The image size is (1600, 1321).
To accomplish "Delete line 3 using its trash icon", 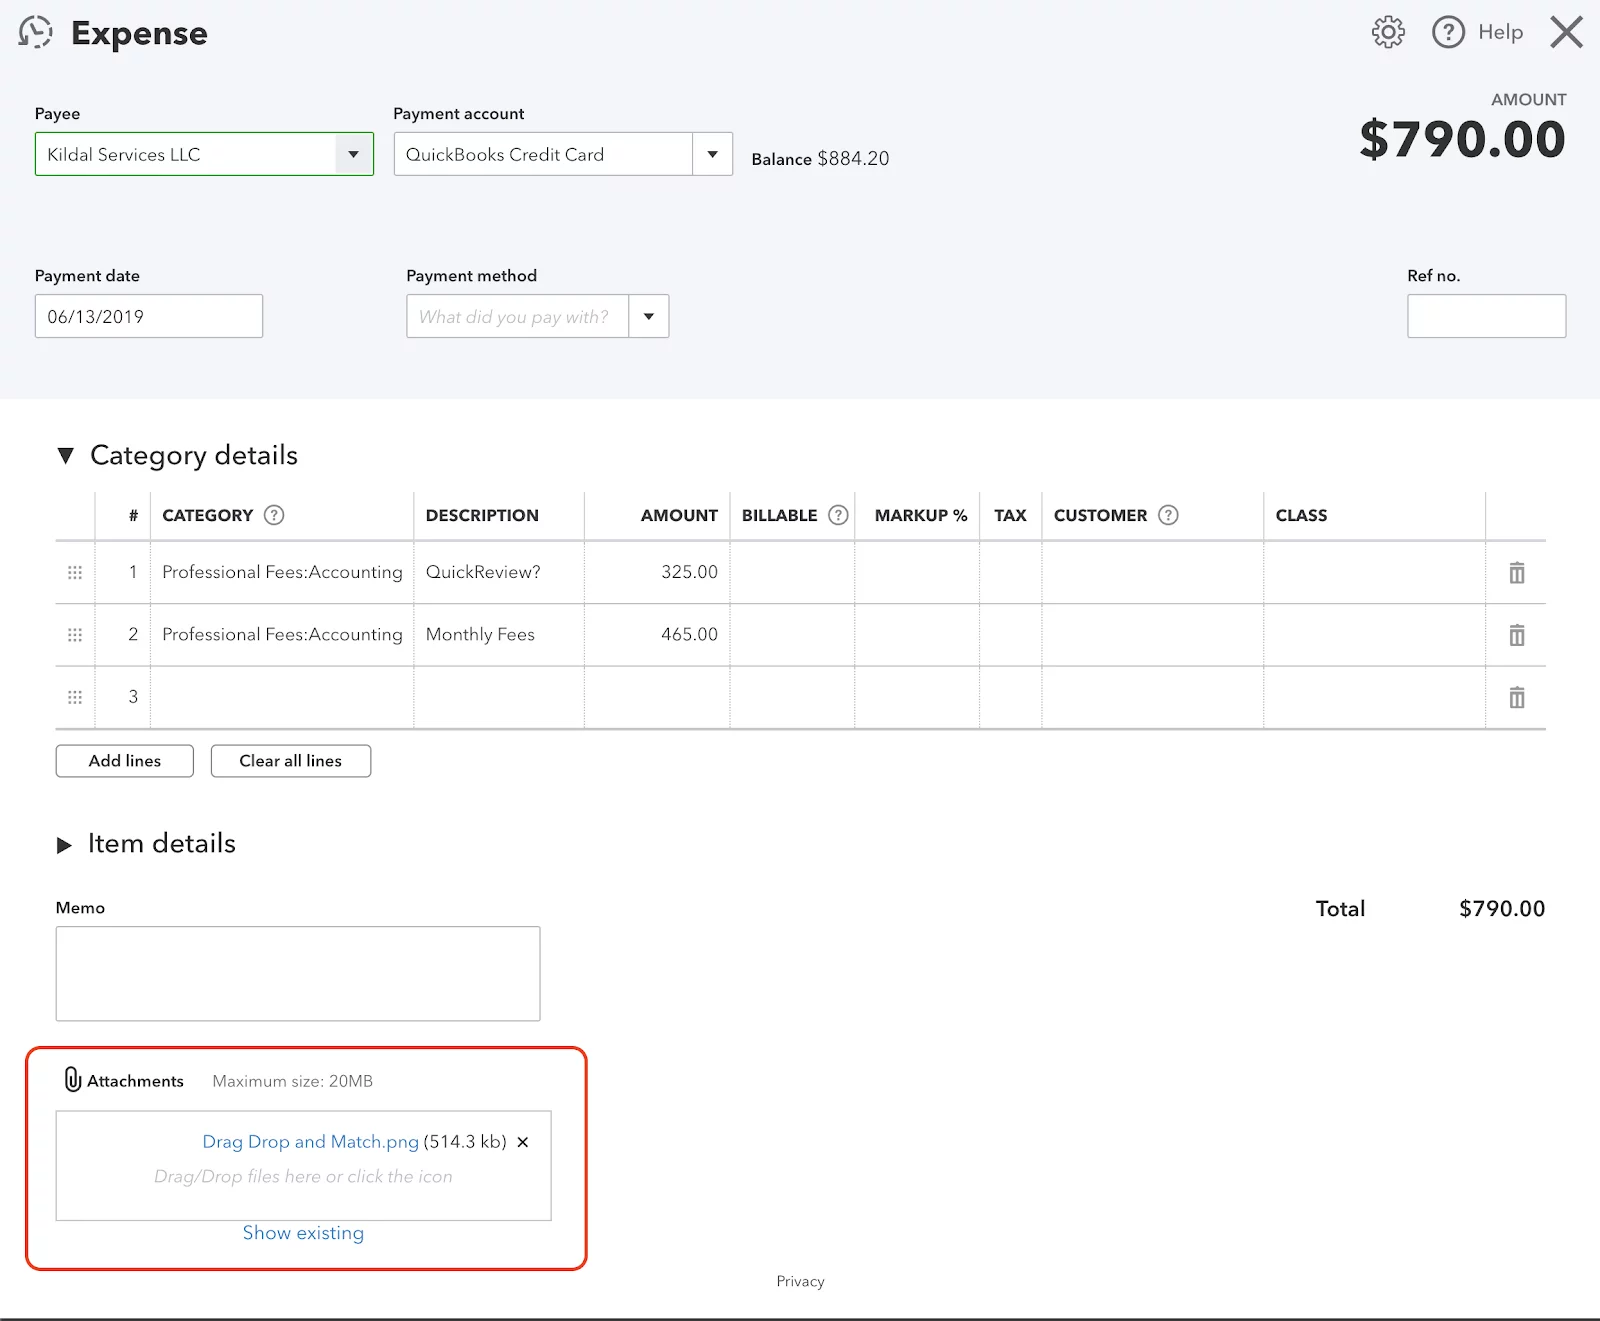I will [1517, 697].
